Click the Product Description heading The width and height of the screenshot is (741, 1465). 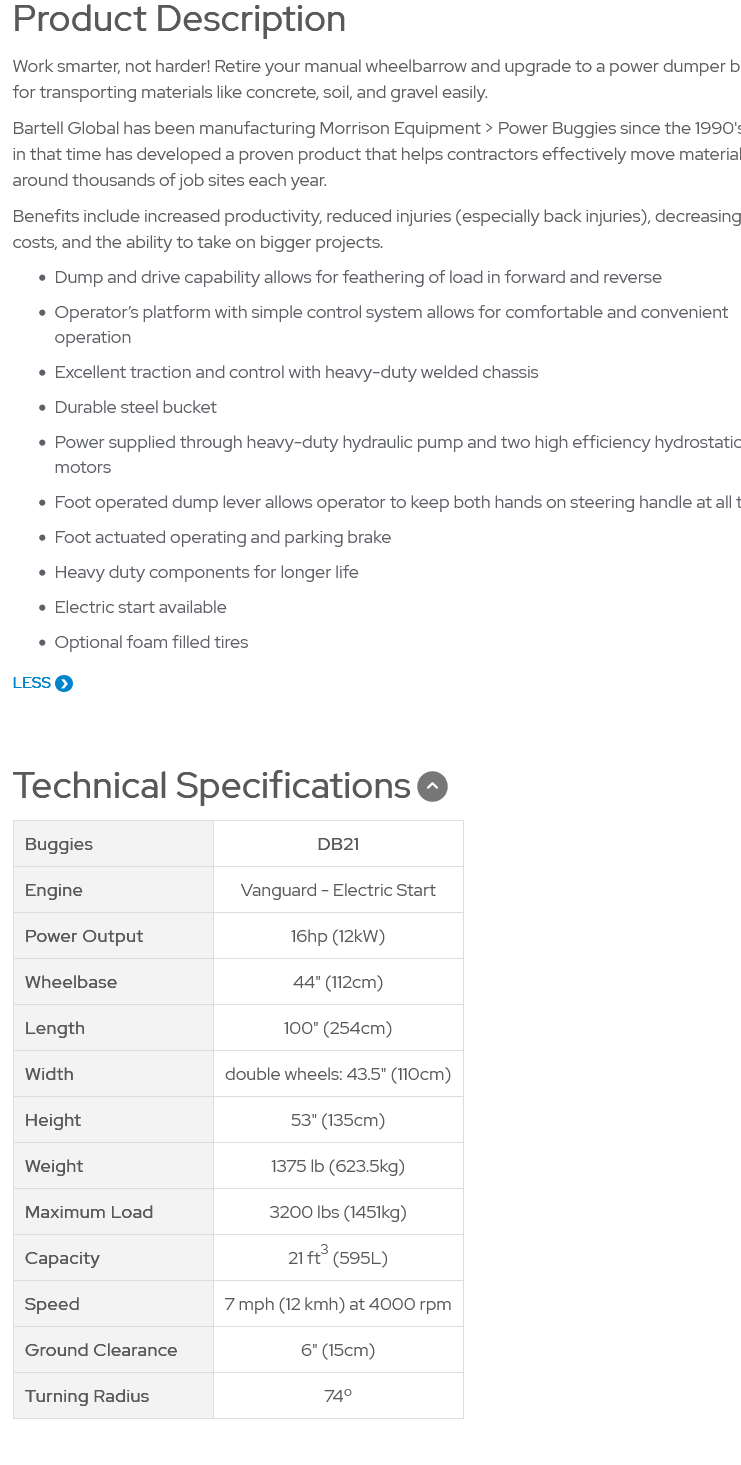coord(179,19)
